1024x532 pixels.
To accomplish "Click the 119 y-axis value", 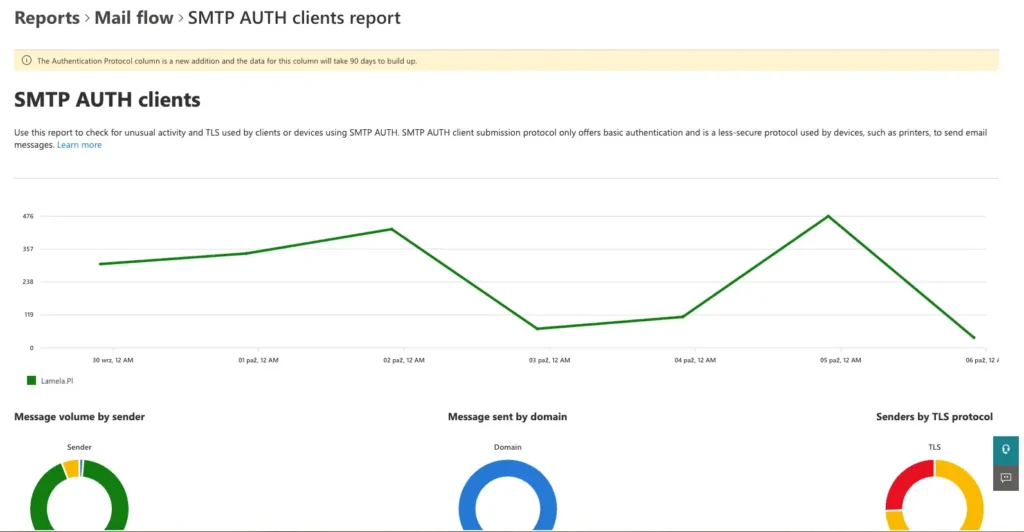I will [29, 315].
